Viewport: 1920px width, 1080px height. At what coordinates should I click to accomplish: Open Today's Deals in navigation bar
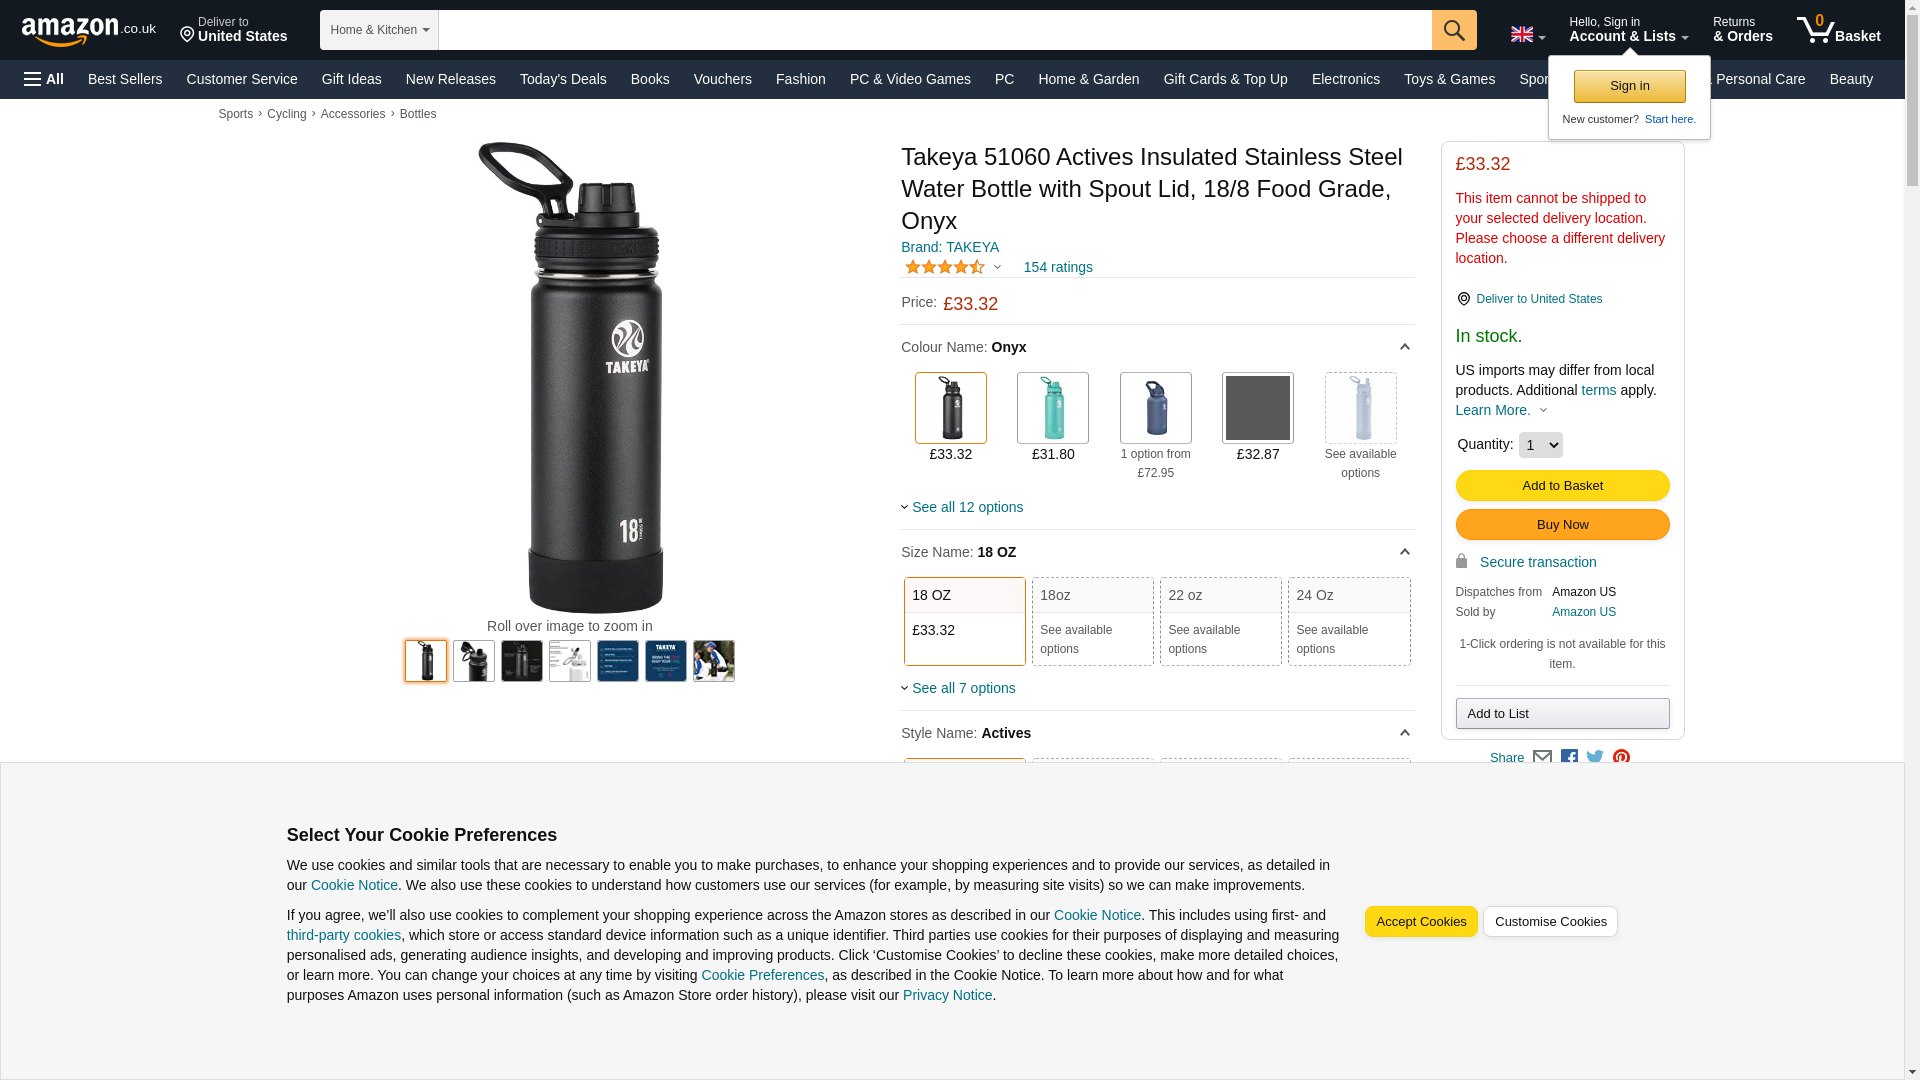click(563, 79)
